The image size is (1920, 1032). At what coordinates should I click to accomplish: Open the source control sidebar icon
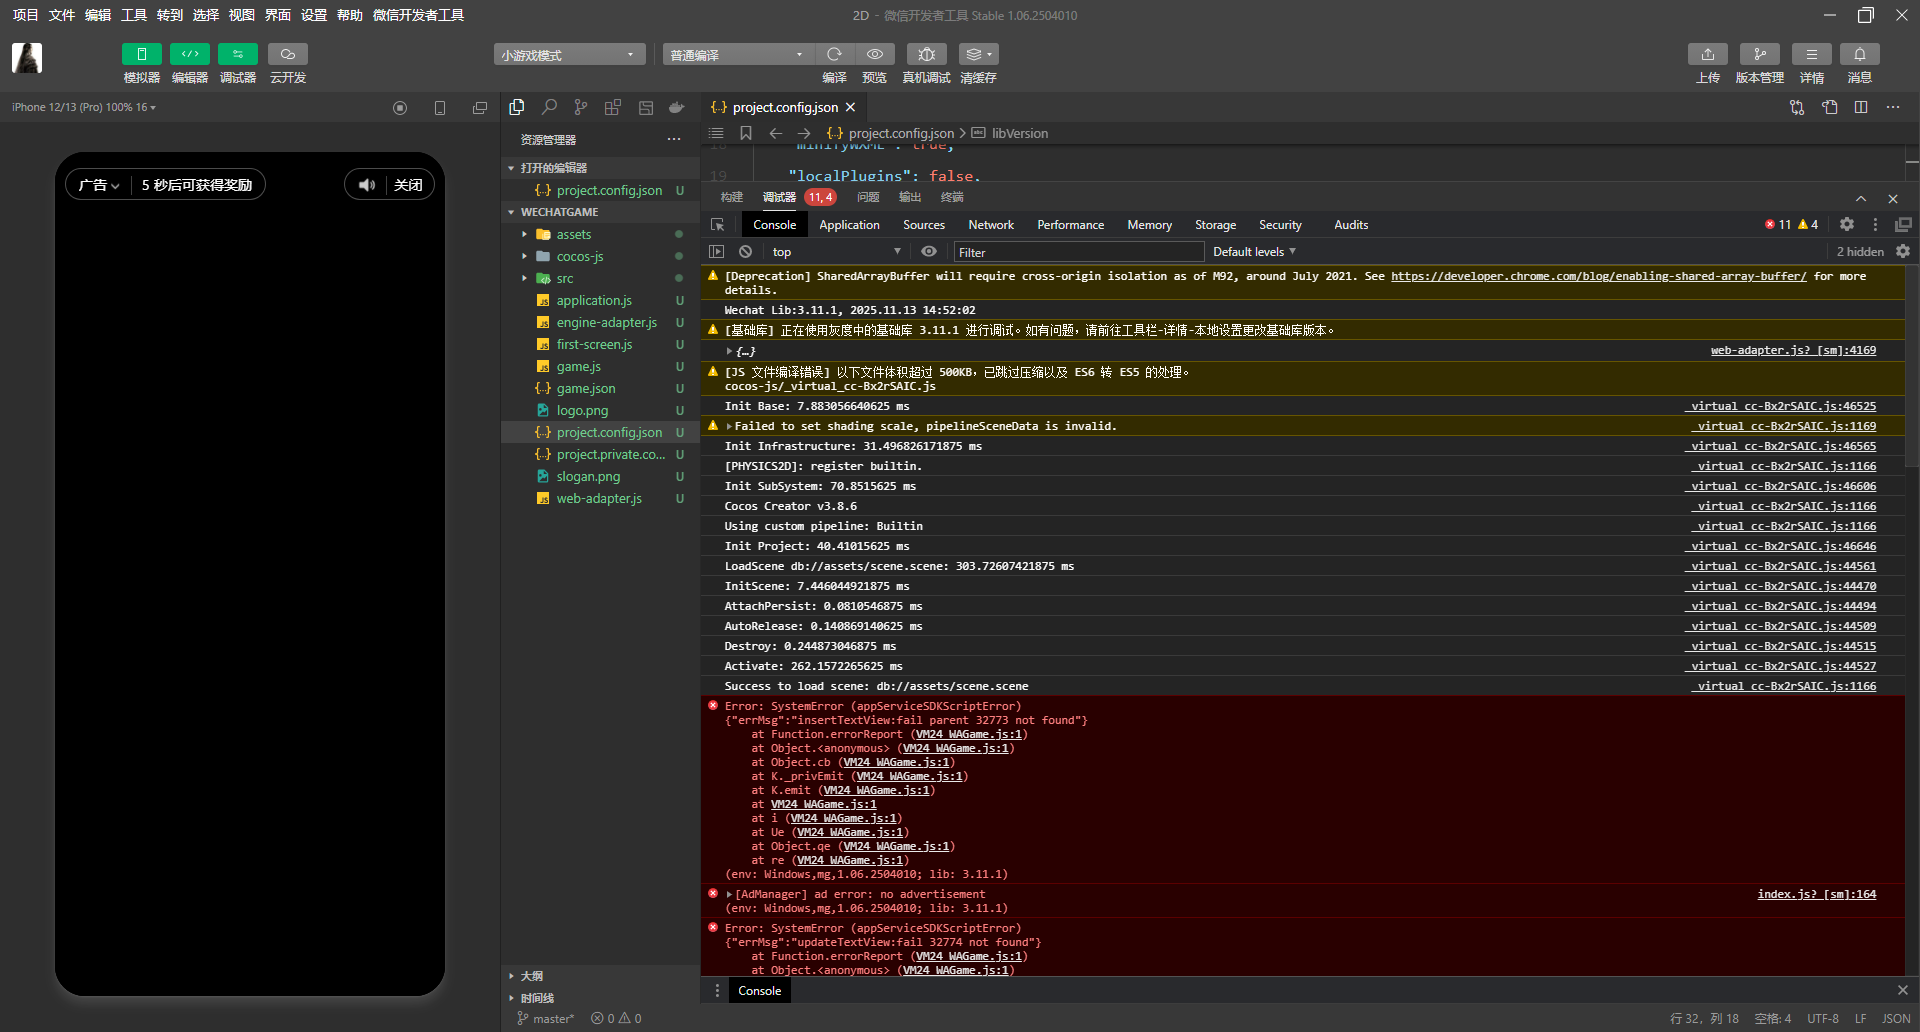click(x=581, y=107)
